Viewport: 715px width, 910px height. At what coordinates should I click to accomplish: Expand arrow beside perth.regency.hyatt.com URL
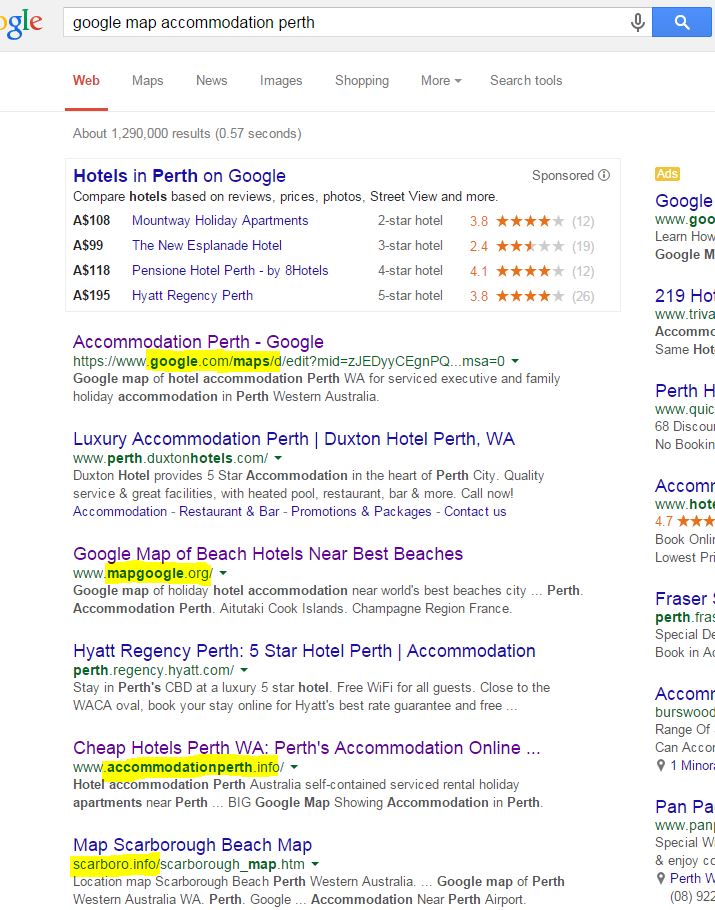point(244,670)
